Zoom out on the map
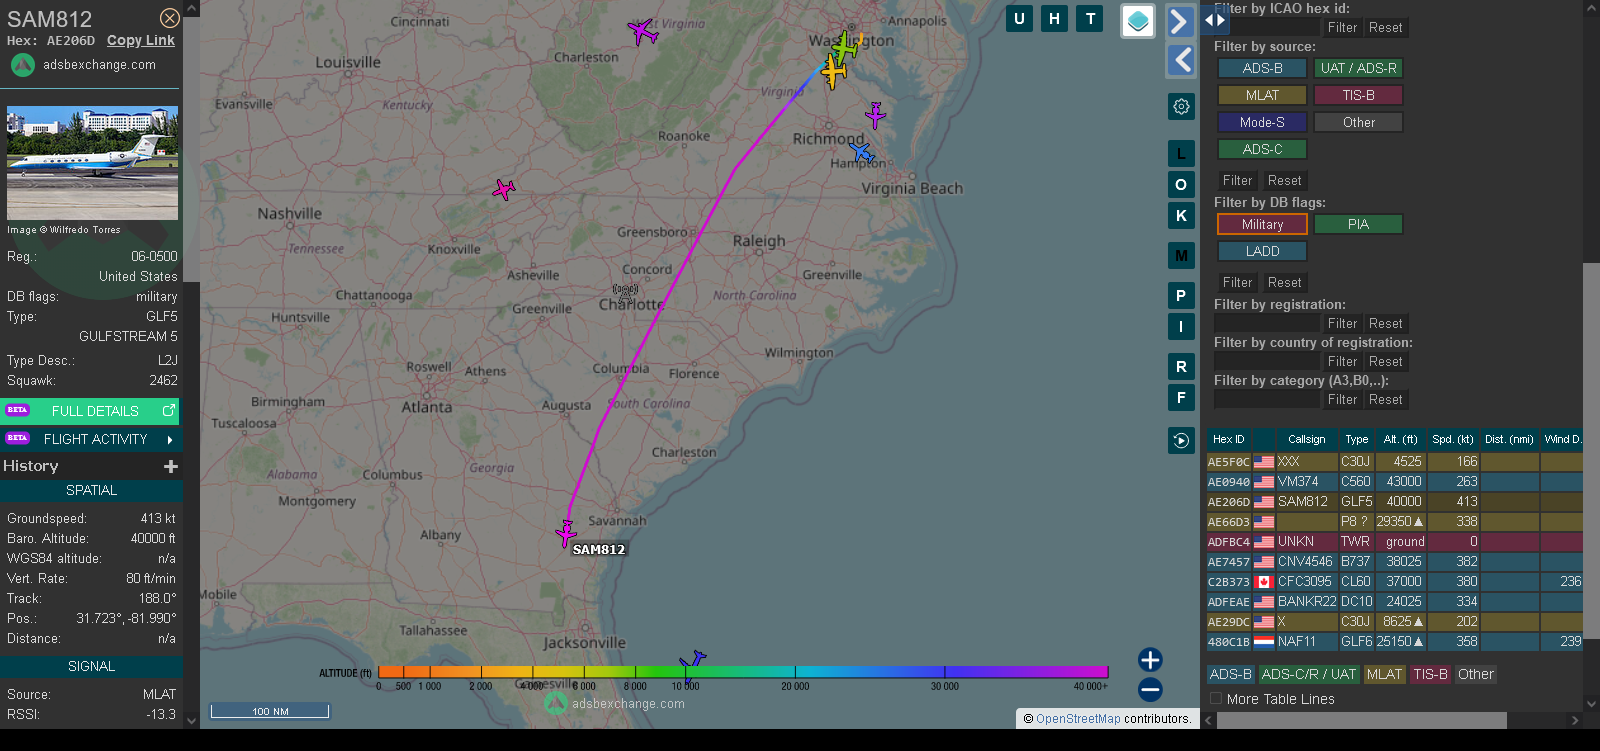 1150,689
